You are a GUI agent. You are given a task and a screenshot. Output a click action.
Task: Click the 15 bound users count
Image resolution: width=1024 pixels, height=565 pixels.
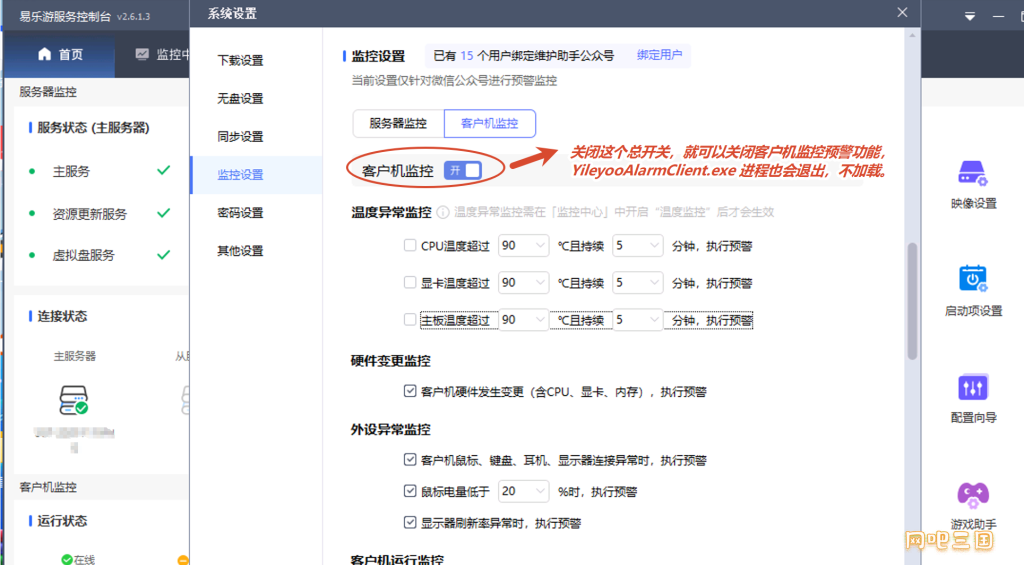pos(466,56)
